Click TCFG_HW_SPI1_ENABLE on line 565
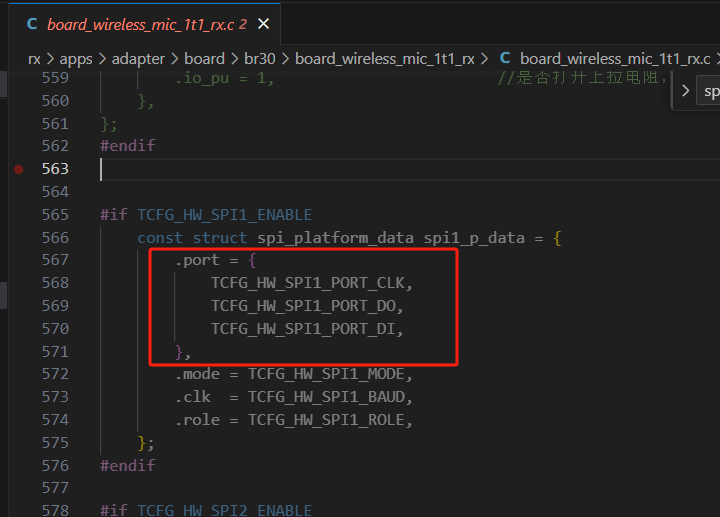 (x=225, y=215)
